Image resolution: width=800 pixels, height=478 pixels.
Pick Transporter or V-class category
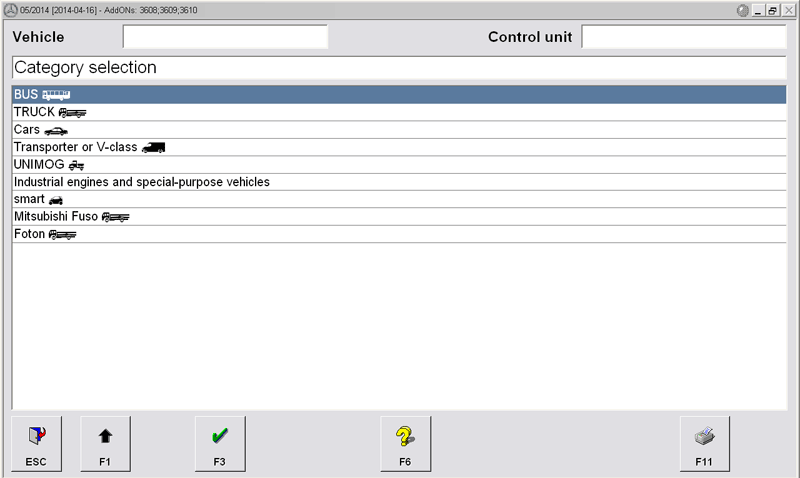(x=399, y=147)
